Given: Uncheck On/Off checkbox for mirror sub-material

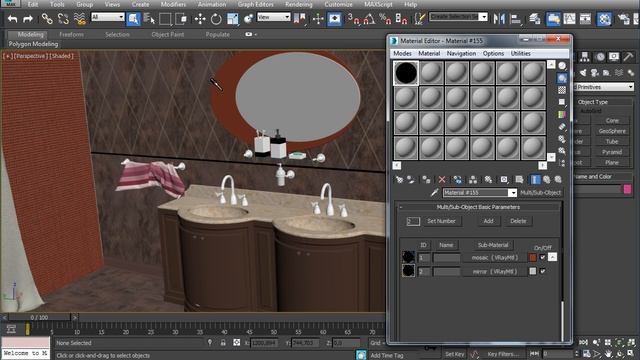Looking at the screenshot, I should pyautogui.click(x=542, y=271).
